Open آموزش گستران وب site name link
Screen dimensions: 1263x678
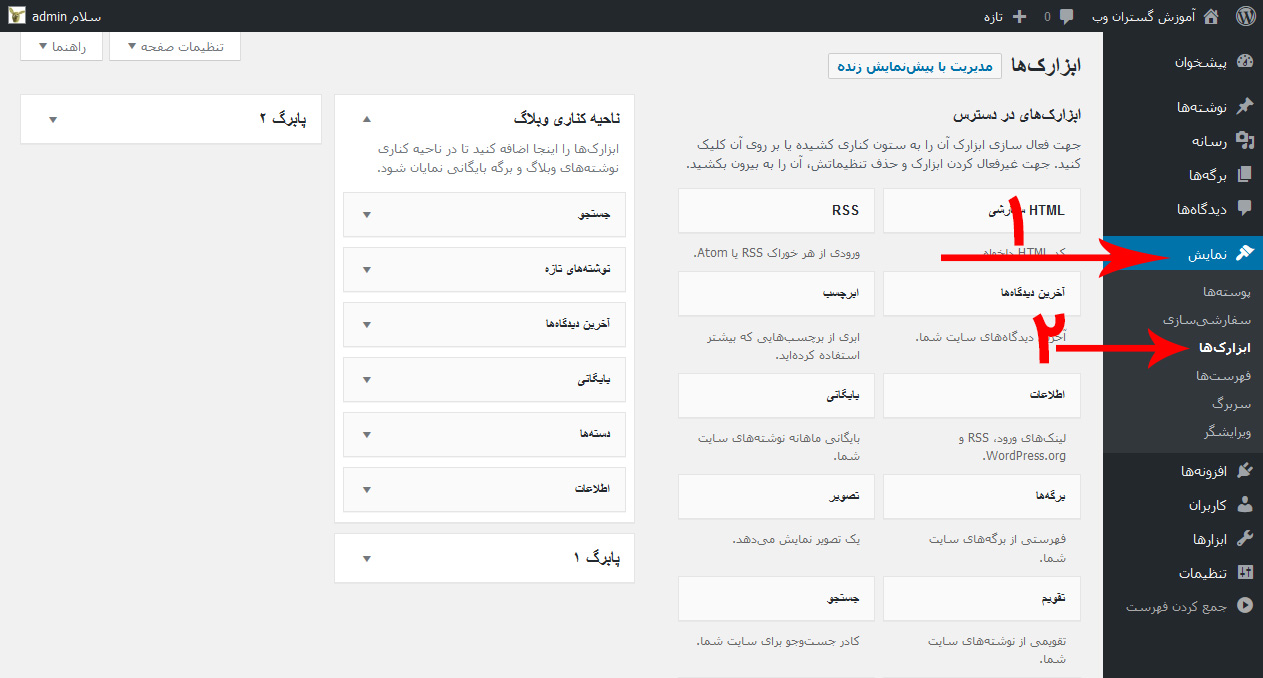[1143, 17]
